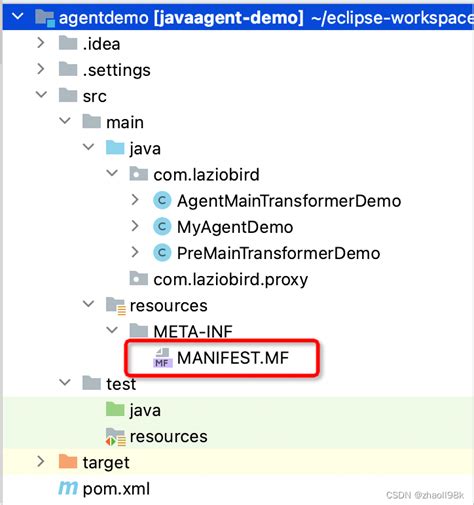Collapse the src folder
Viewport: 474px width, 505px height.
[x=41, y=95]
